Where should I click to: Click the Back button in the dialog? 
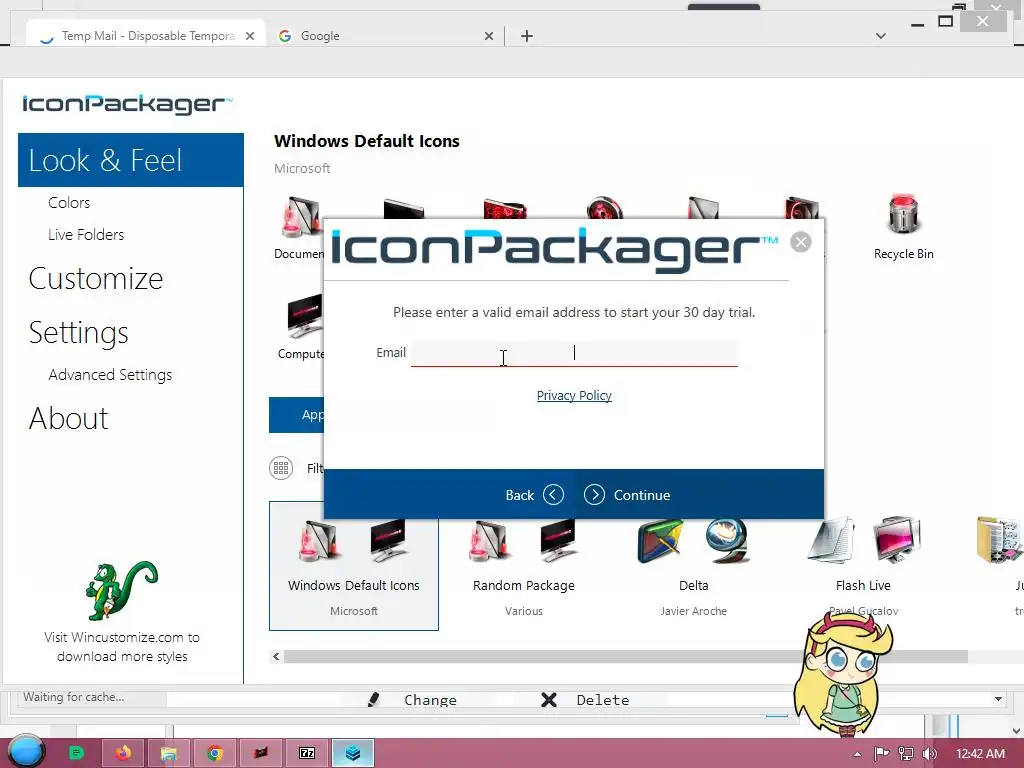click(x=534, y=495)
